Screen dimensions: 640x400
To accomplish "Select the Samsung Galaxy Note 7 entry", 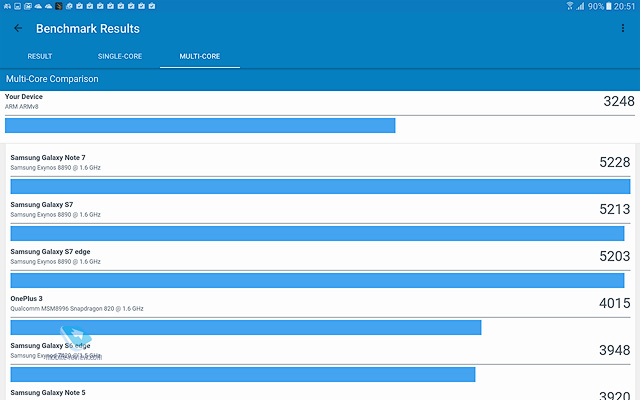I will pyautogui.click(x=48, y=158).
